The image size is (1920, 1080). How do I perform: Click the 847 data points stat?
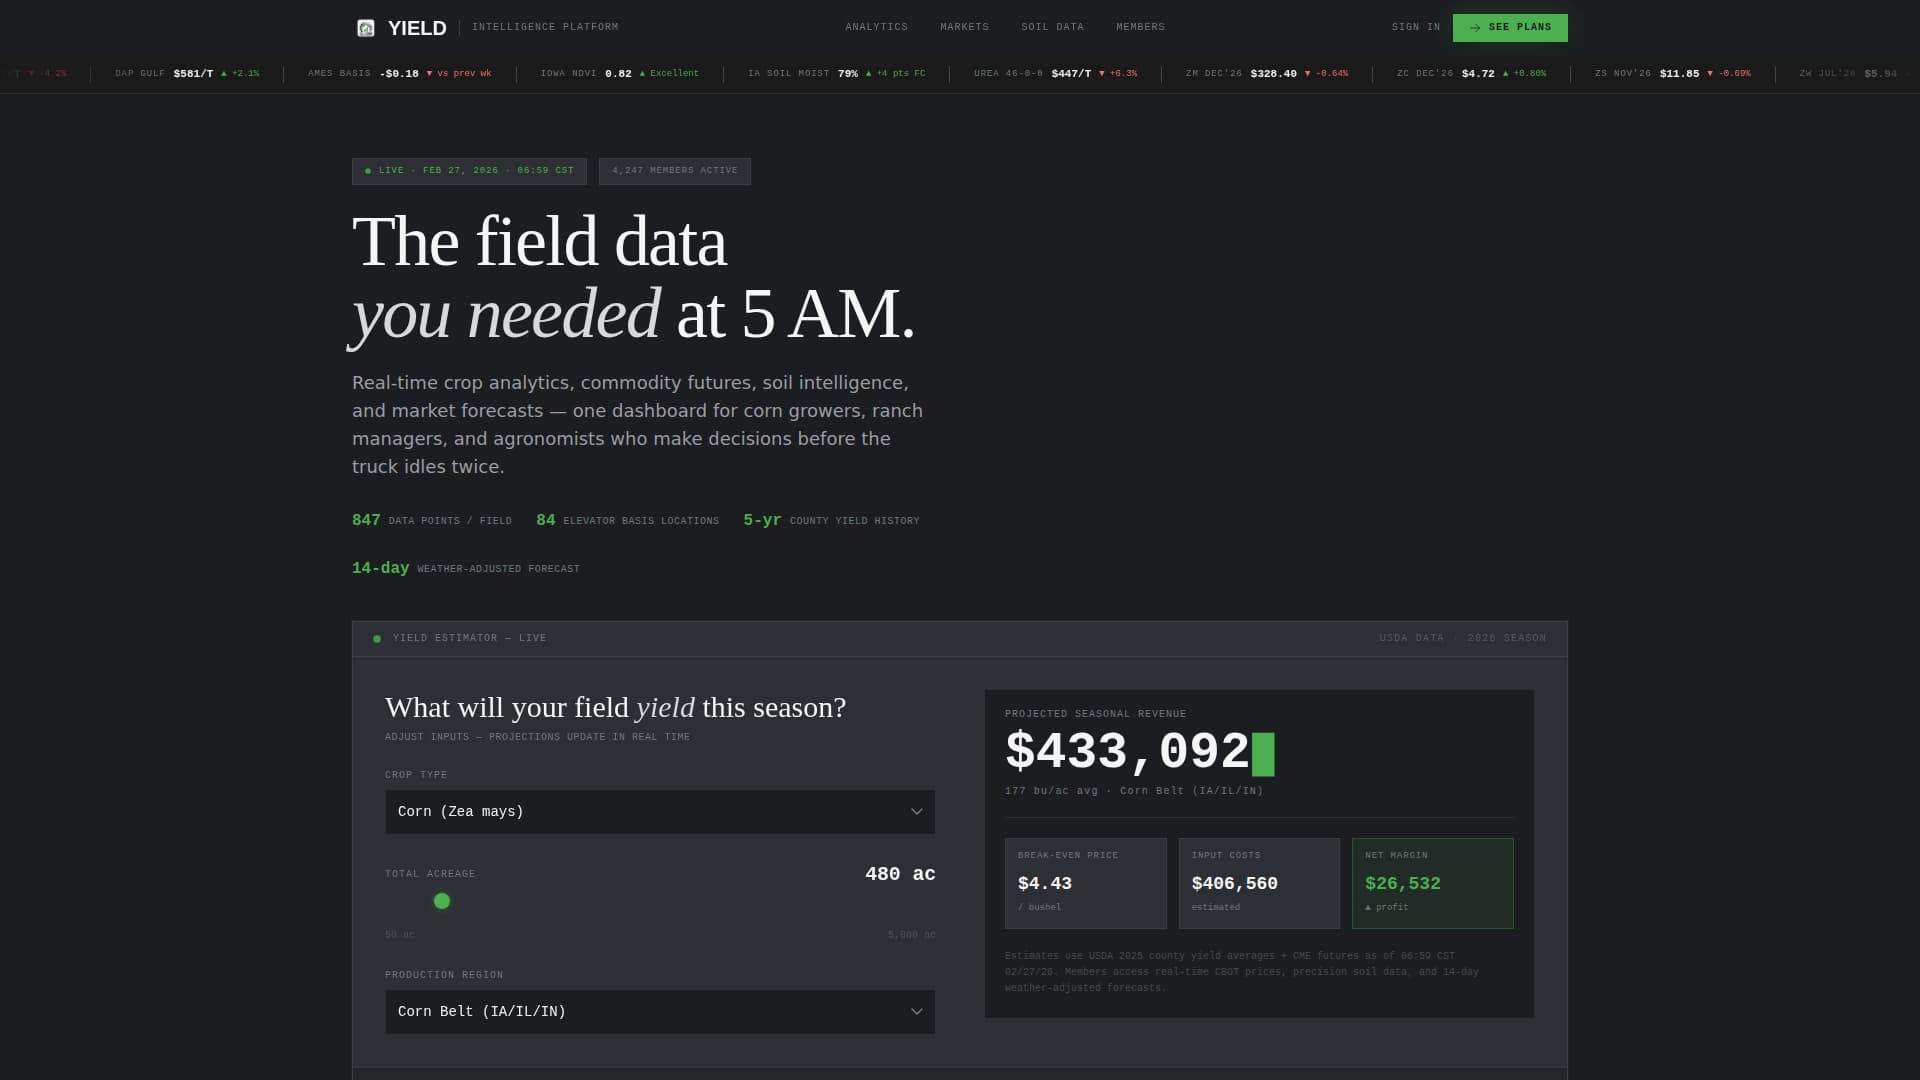(432, 521)
